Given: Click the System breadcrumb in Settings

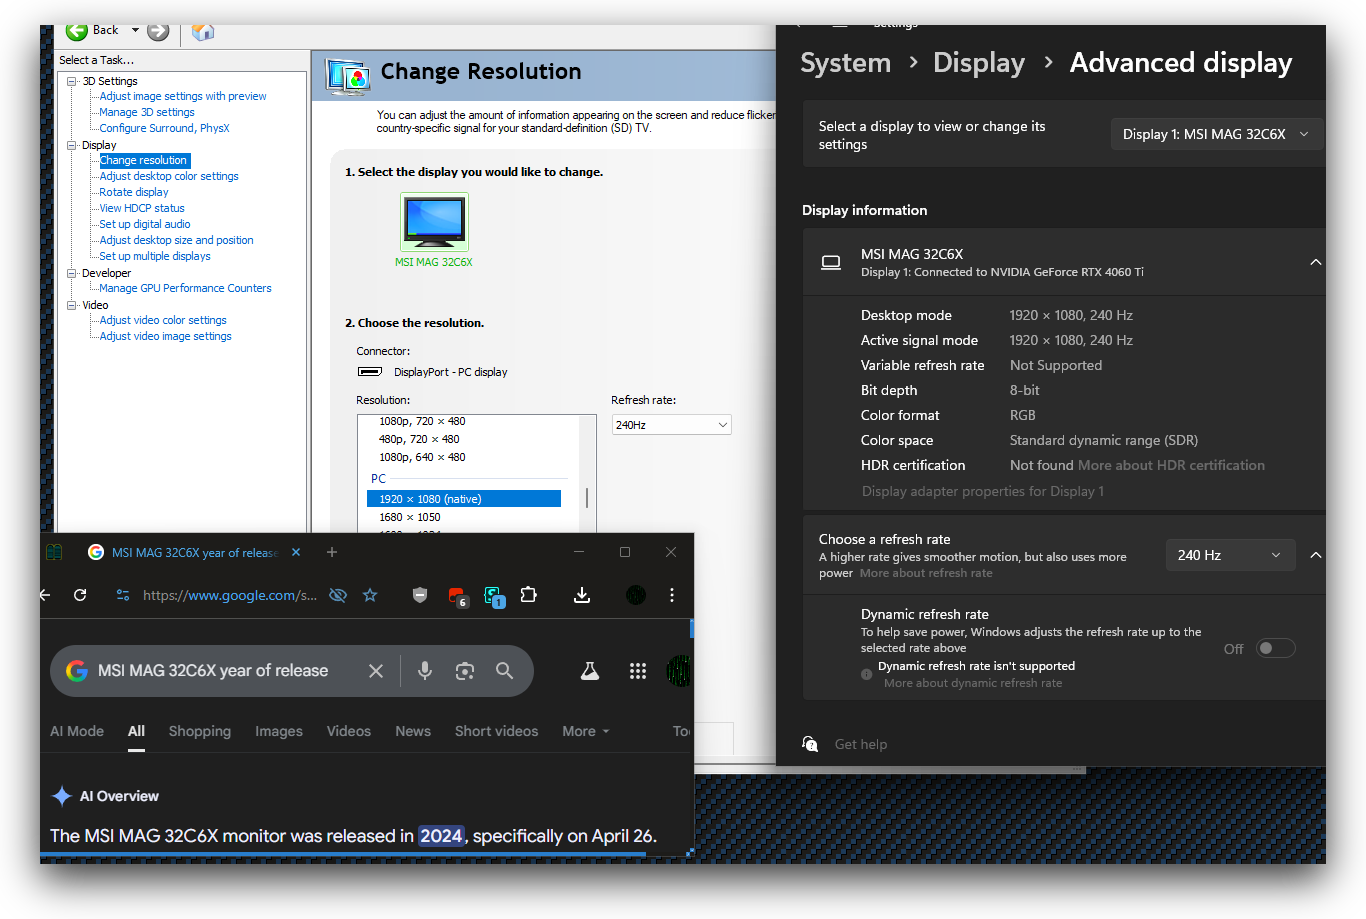Looking at the screenshot, I should (845, 63).
